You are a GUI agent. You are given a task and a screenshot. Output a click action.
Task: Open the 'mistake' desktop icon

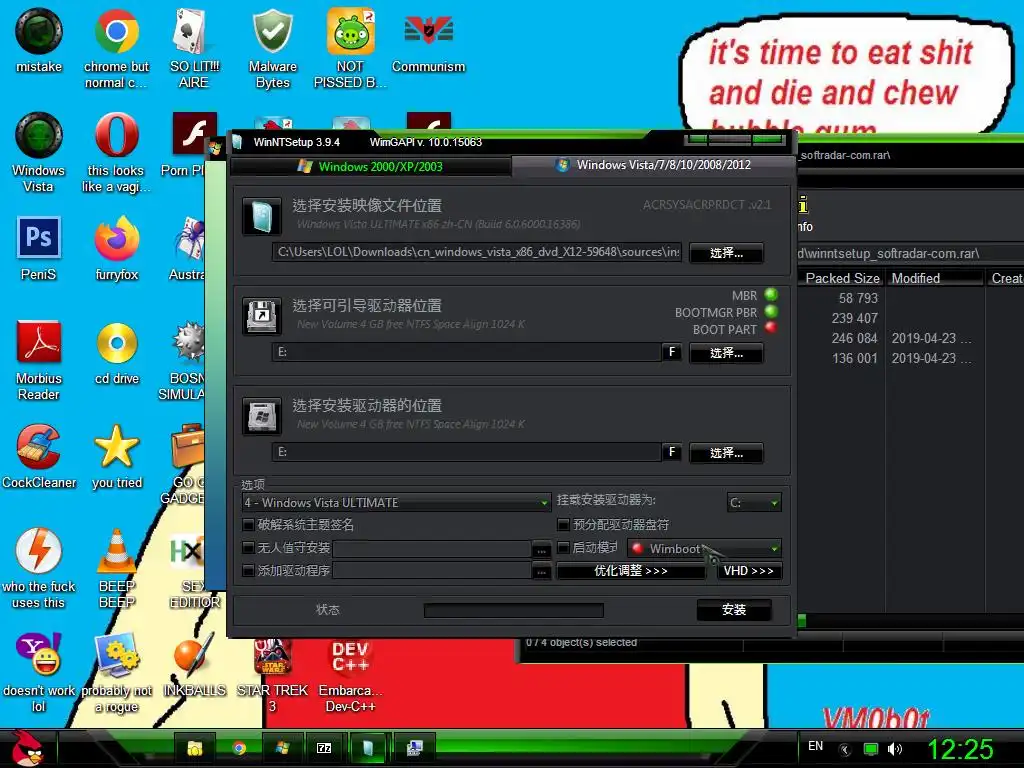click(39, 40)
